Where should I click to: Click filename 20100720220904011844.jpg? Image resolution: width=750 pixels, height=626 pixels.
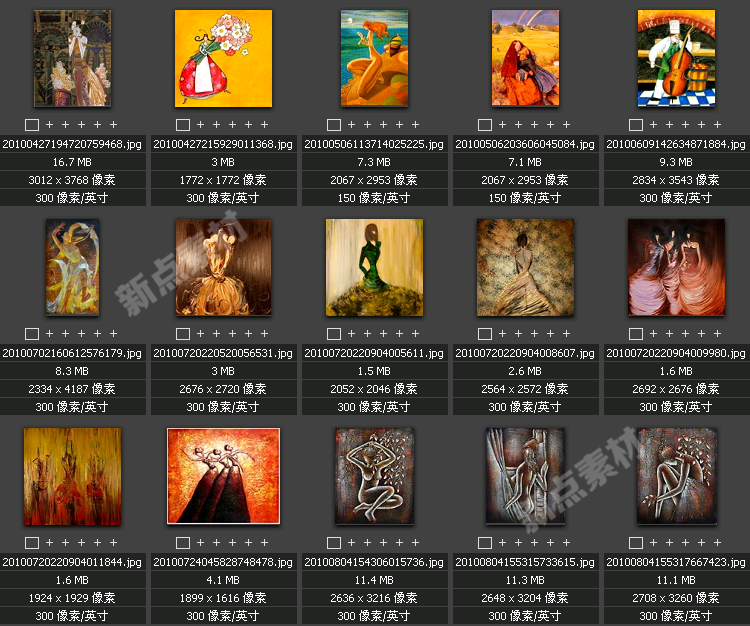pos(72,562)
